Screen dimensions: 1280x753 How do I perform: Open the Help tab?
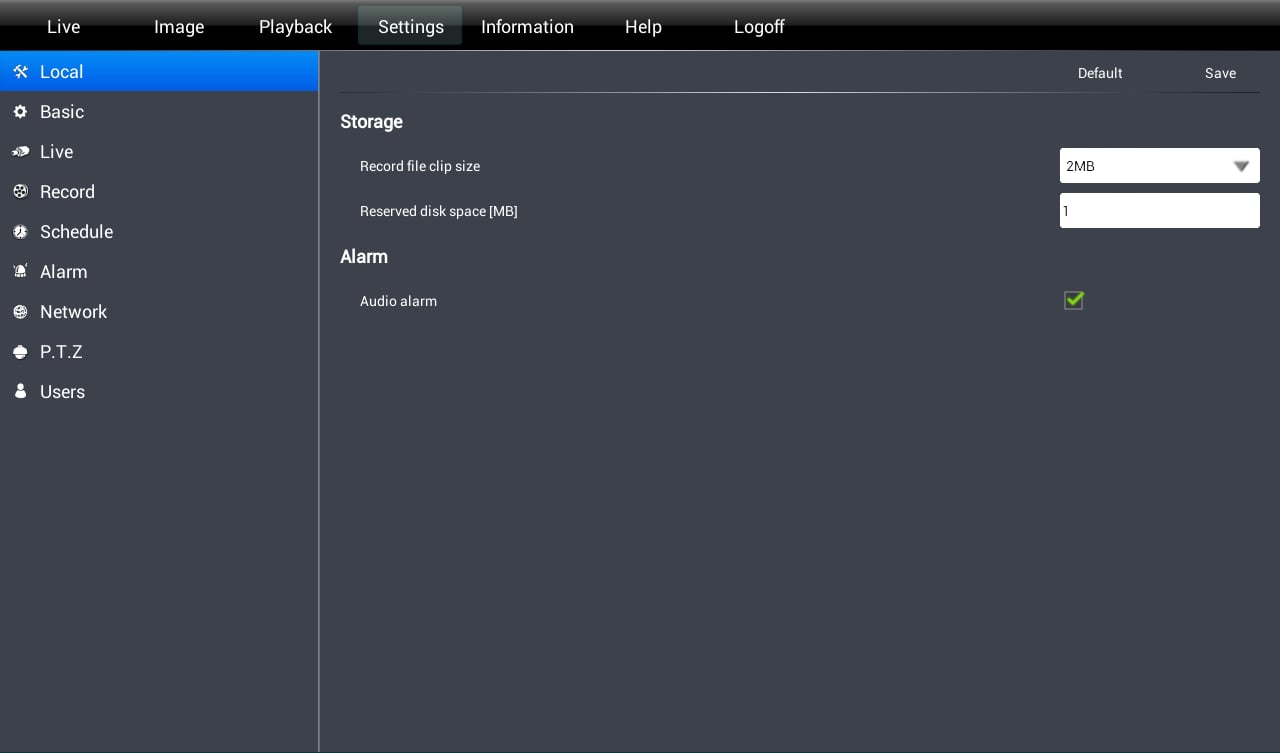(643, 27)
